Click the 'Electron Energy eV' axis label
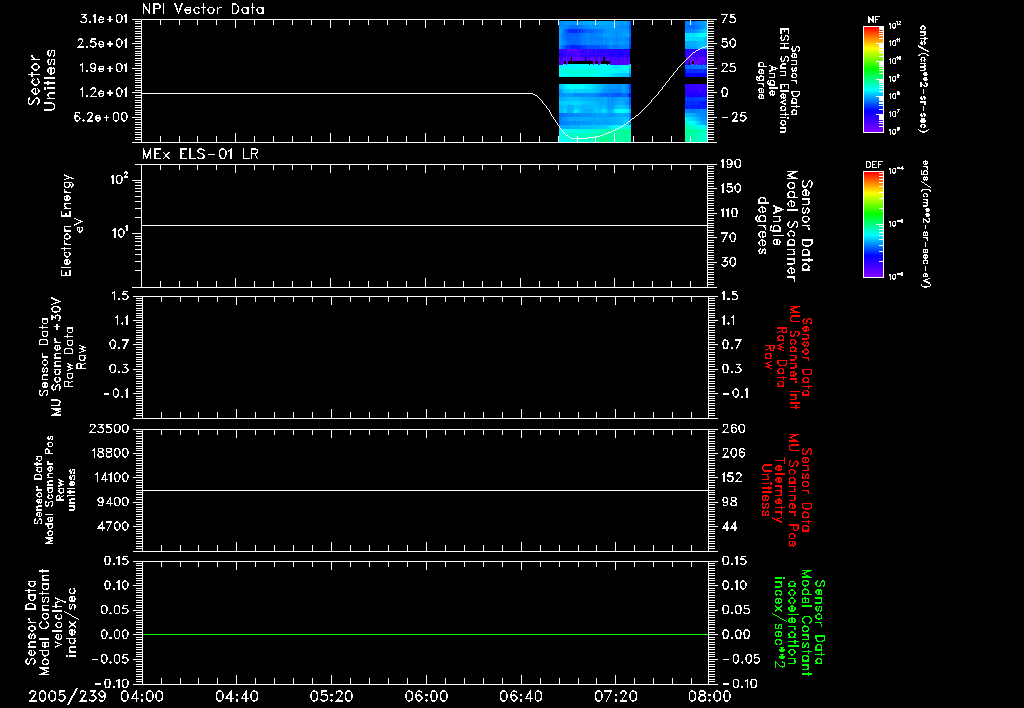1024x708 pixels. pos(72,225)
